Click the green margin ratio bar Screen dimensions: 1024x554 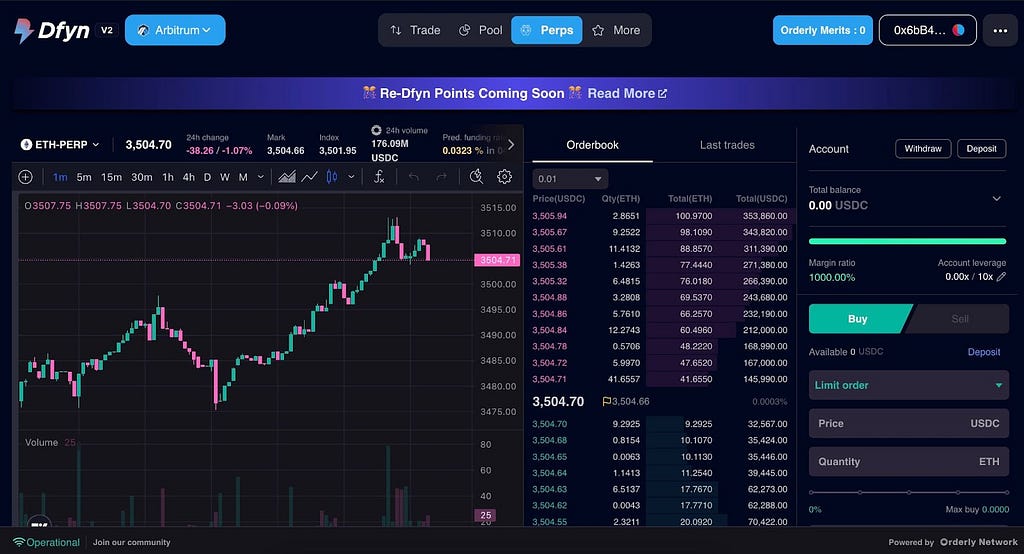click(907, 241)
